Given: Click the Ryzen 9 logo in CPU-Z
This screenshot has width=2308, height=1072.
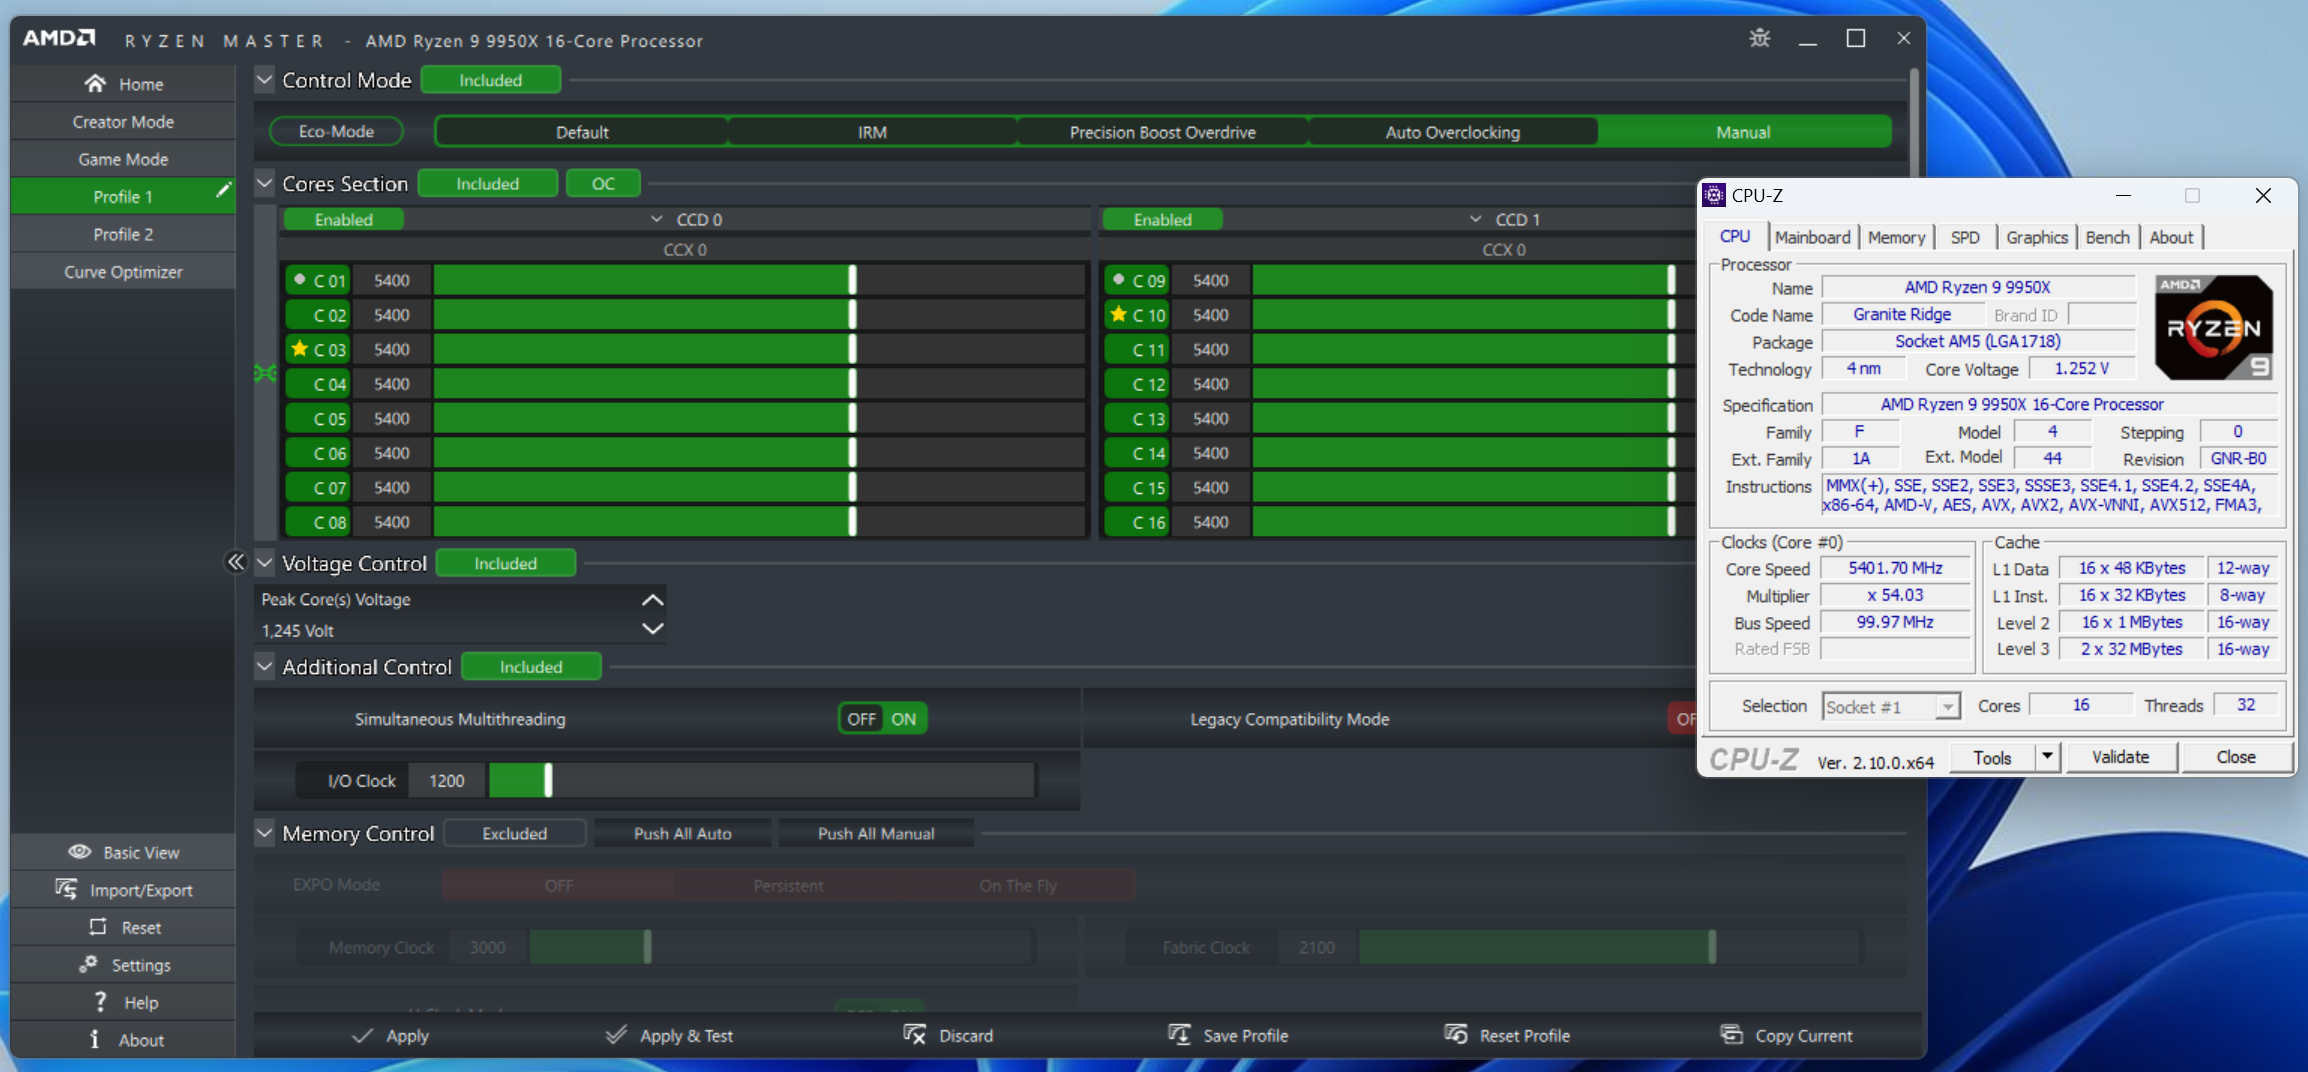Looking at the screenshot, I should coord(2214,327).
